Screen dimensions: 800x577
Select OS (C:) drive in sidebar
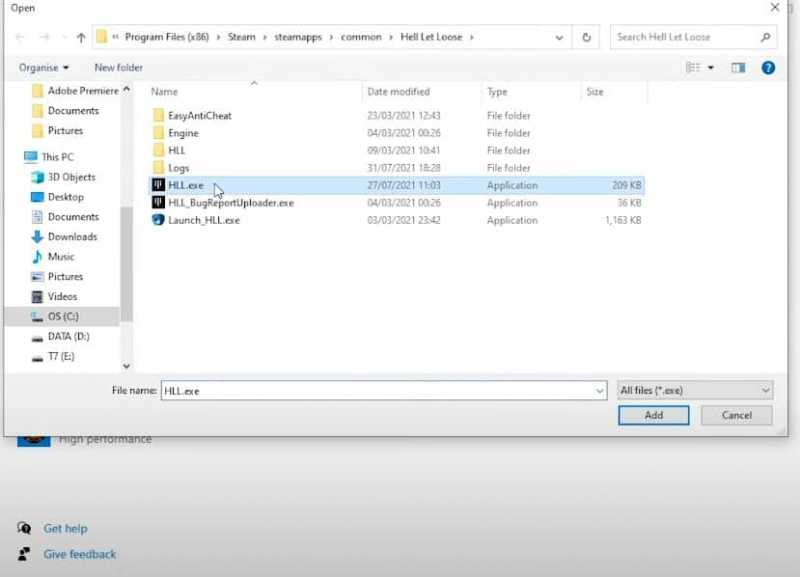point(63,316)
